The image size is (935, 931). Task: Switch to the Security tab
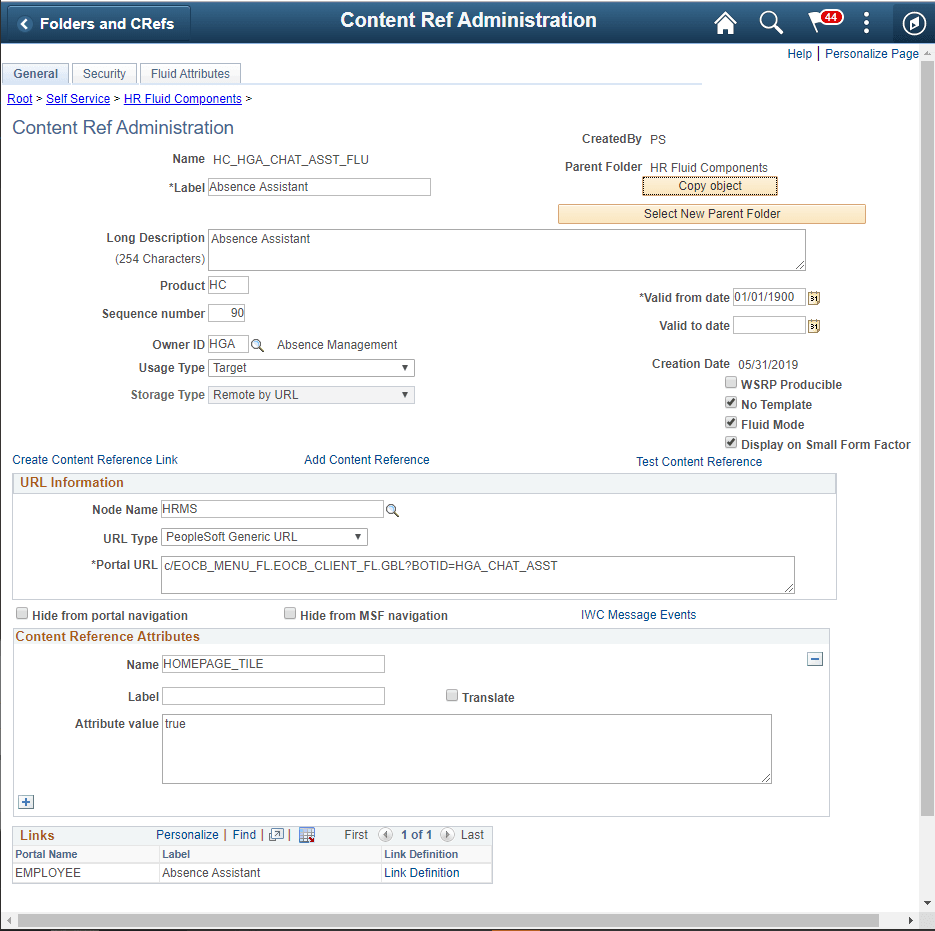(104, 73)
